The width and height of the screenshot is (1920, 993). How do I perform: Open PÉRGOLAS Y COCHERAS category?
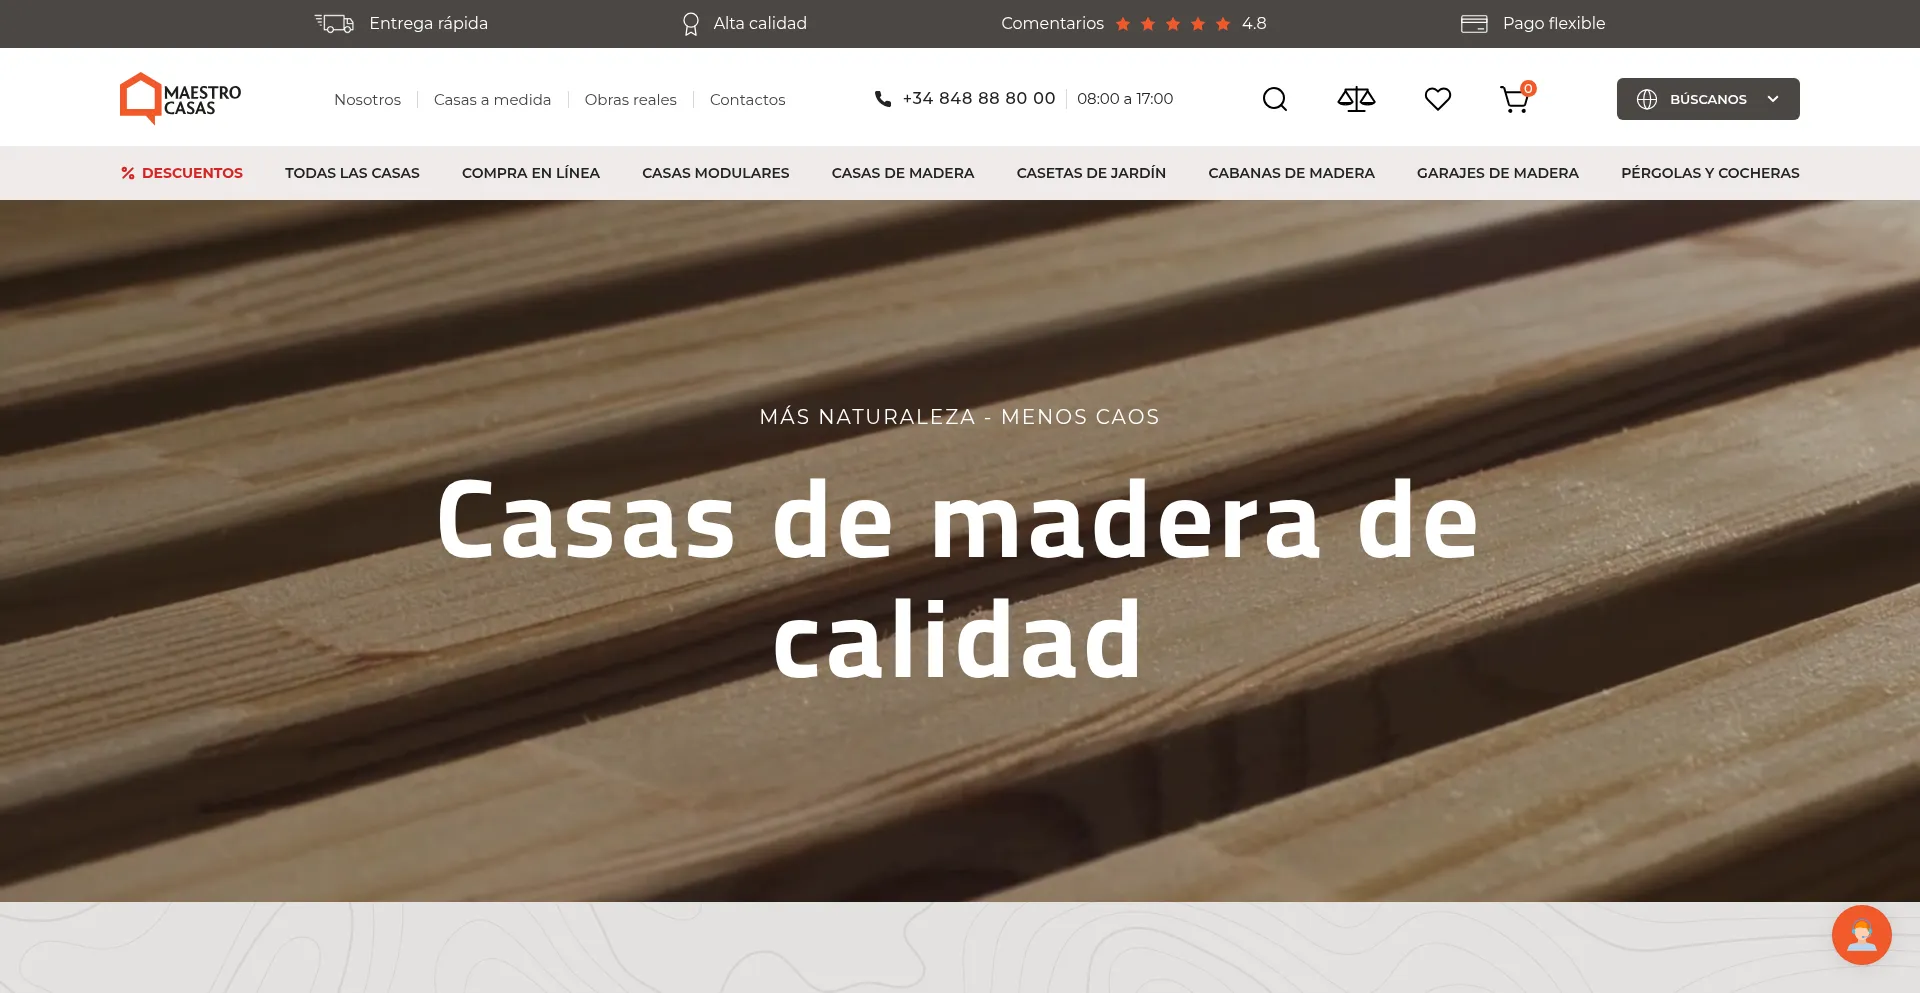pyautogui.click(x=1709, y=173)
